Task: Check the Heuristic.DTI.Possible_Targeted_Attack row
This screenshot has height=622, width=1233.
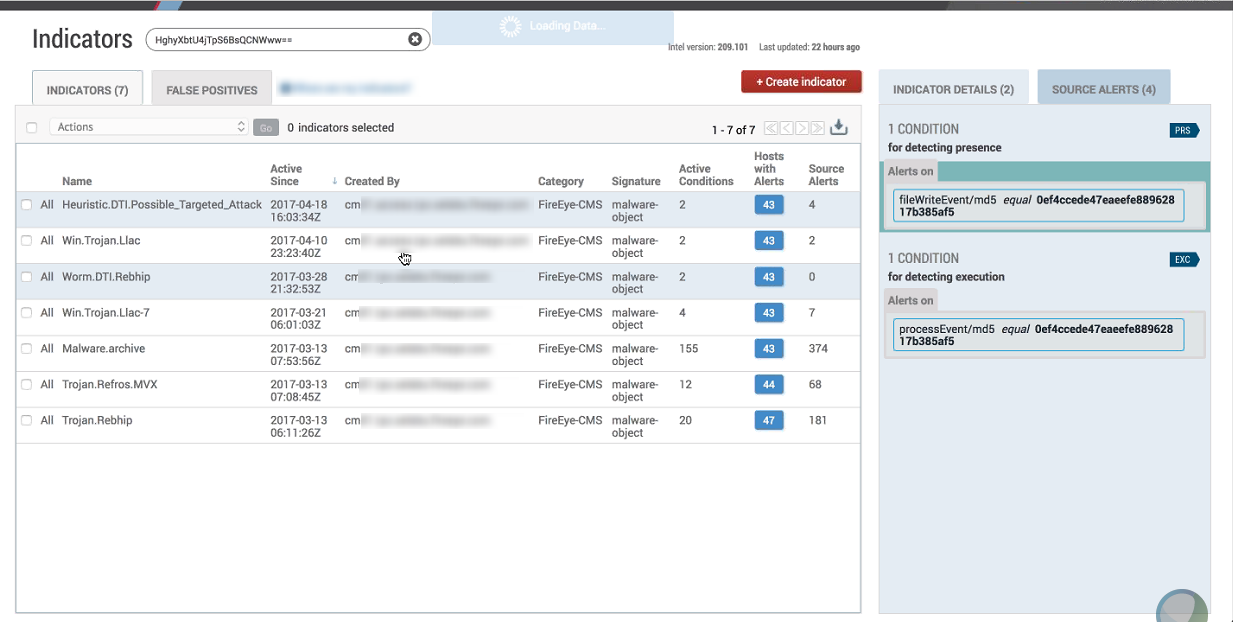Action: click(27, 205)
